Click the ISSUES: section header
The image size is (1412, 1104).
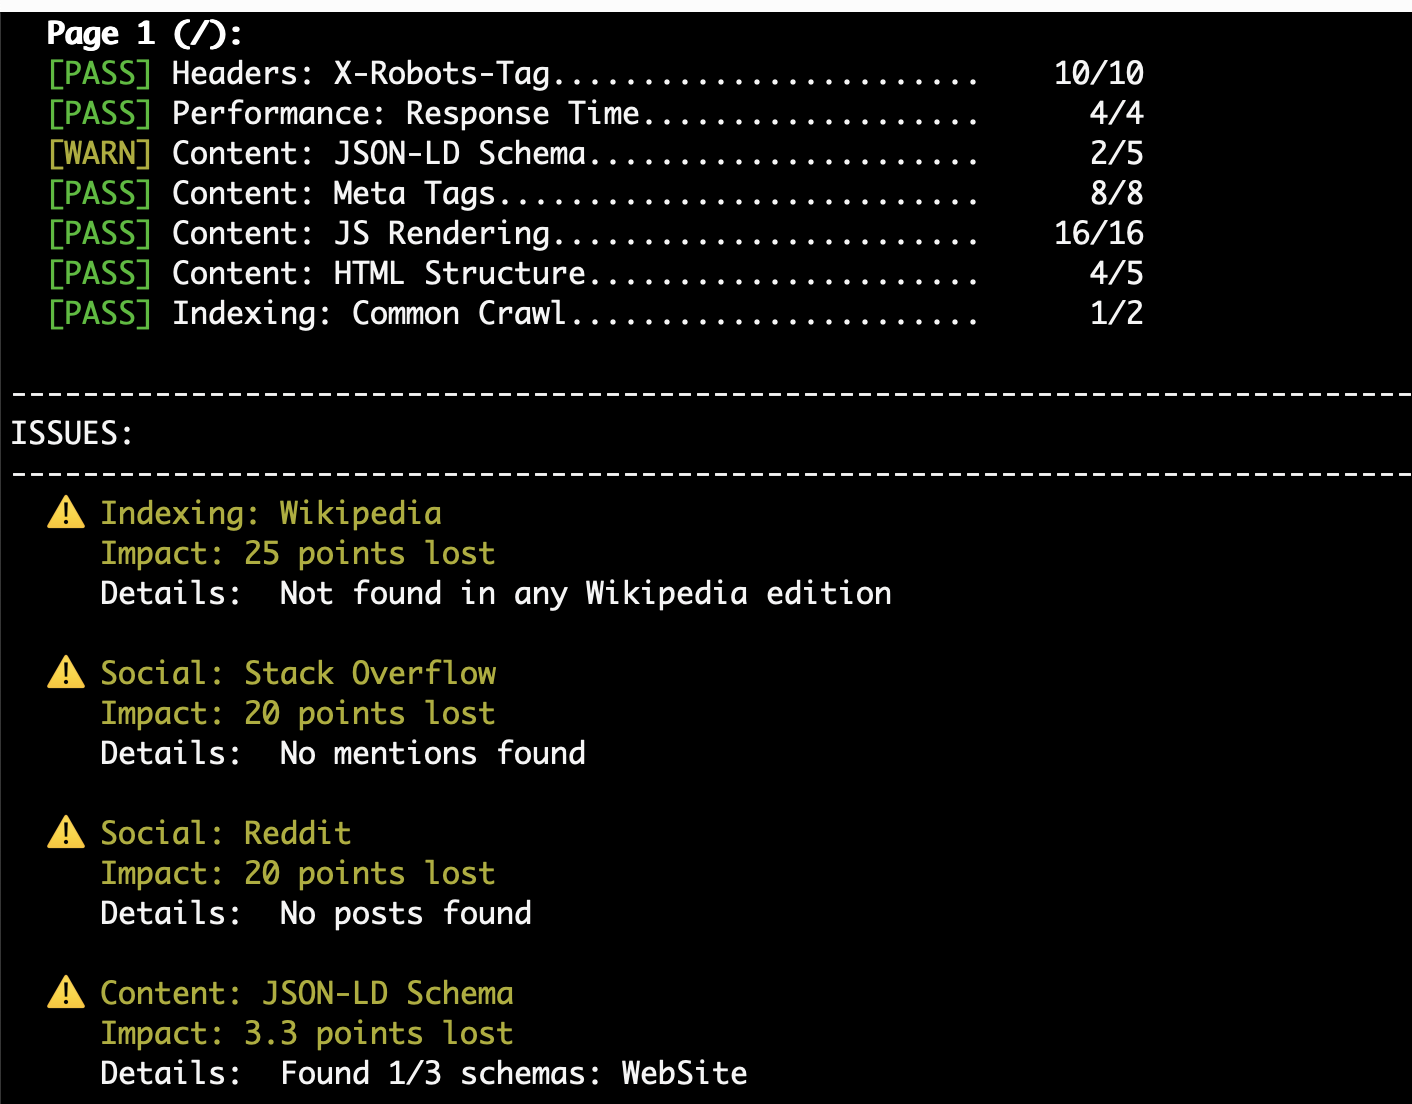(x=71, y=433)
